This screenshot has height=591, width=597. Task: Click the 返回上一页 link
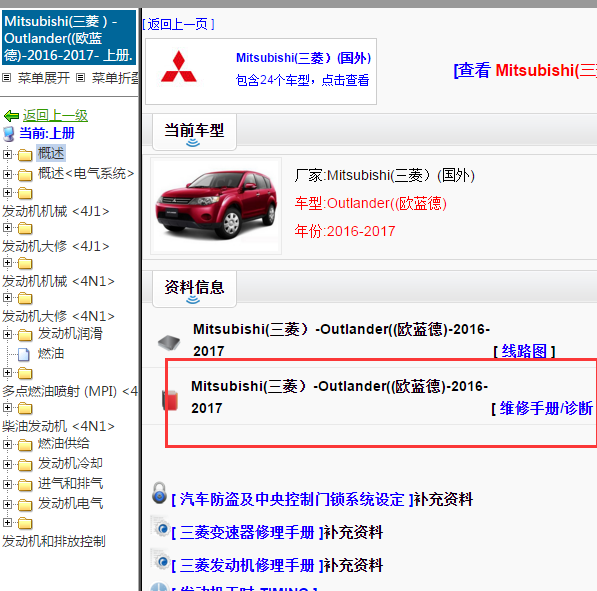pyautogui.click(x=178, y=24)
